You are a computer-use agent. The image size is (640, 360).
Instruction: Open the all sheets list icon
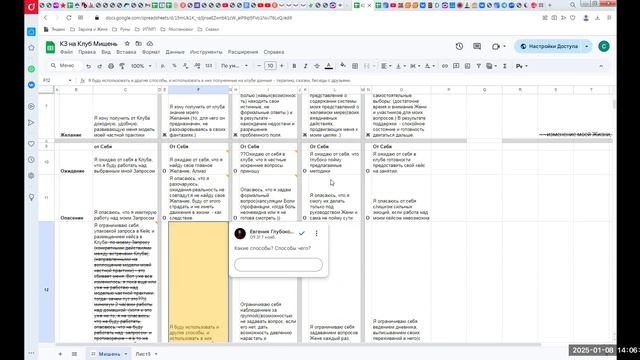[x=74, y=354]
